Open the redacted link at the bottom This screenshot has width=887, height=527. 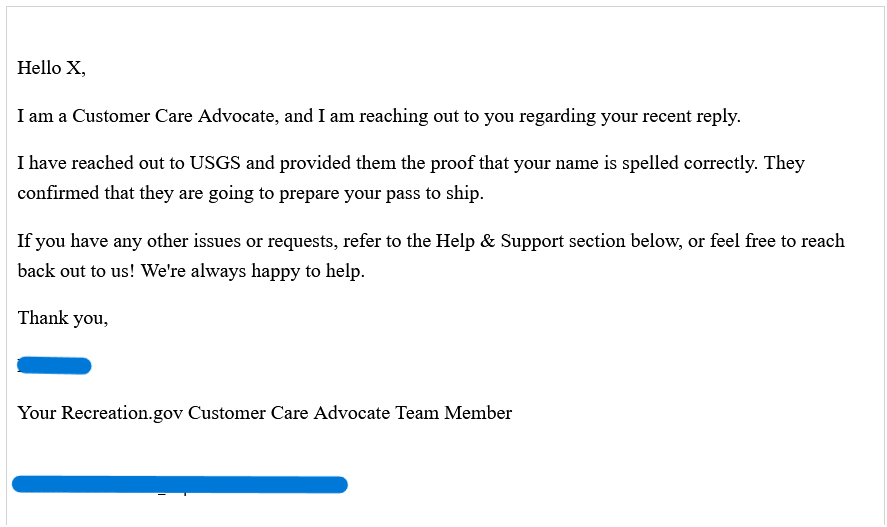click(x=180, y=485)
